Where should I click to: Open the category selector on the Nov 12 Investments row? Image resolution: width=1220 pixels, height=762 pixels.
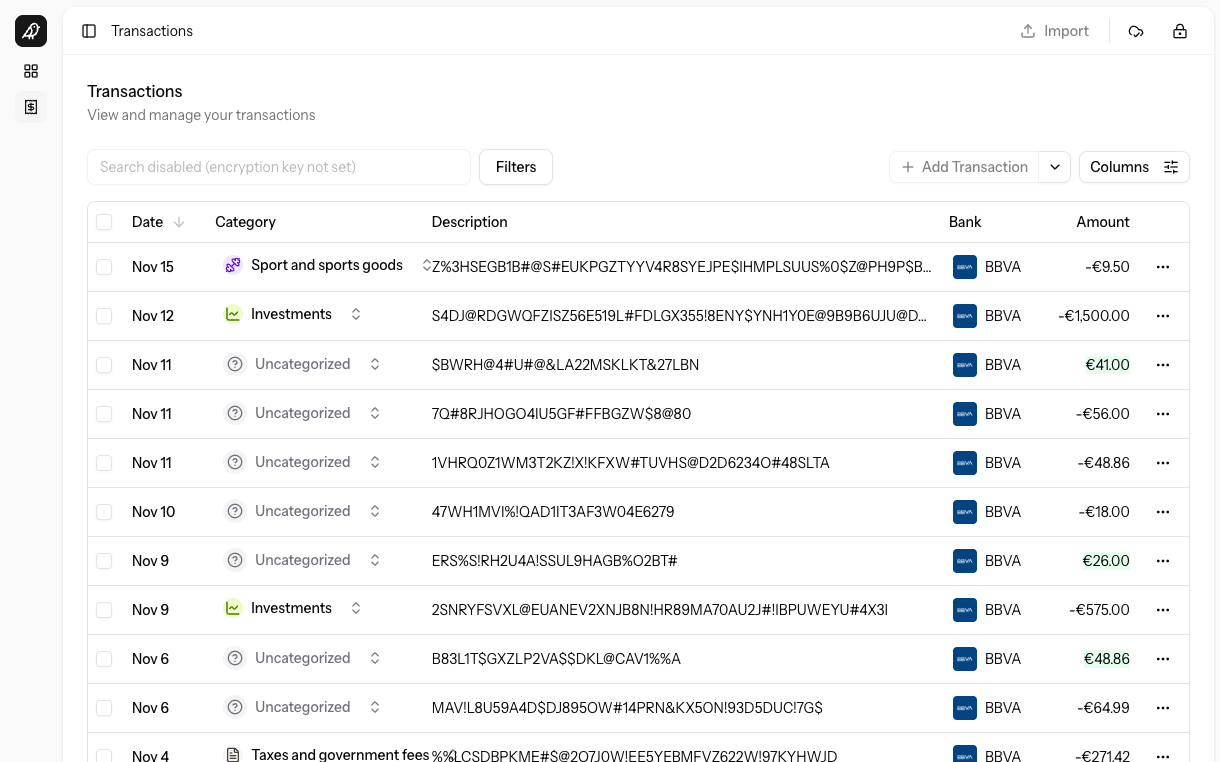[x=356, y=314]
